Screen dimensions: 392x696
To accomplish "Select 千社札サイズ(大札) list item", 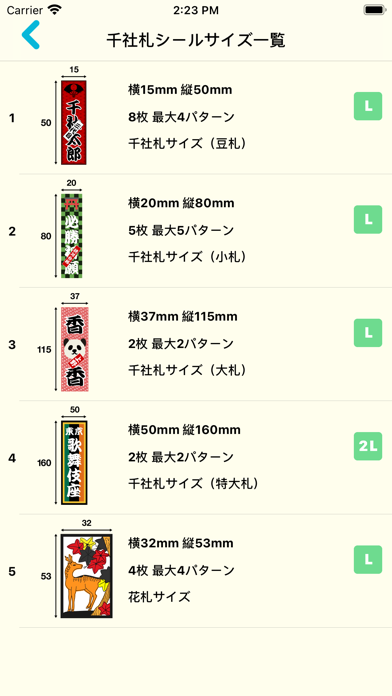I will click(187, 370).
